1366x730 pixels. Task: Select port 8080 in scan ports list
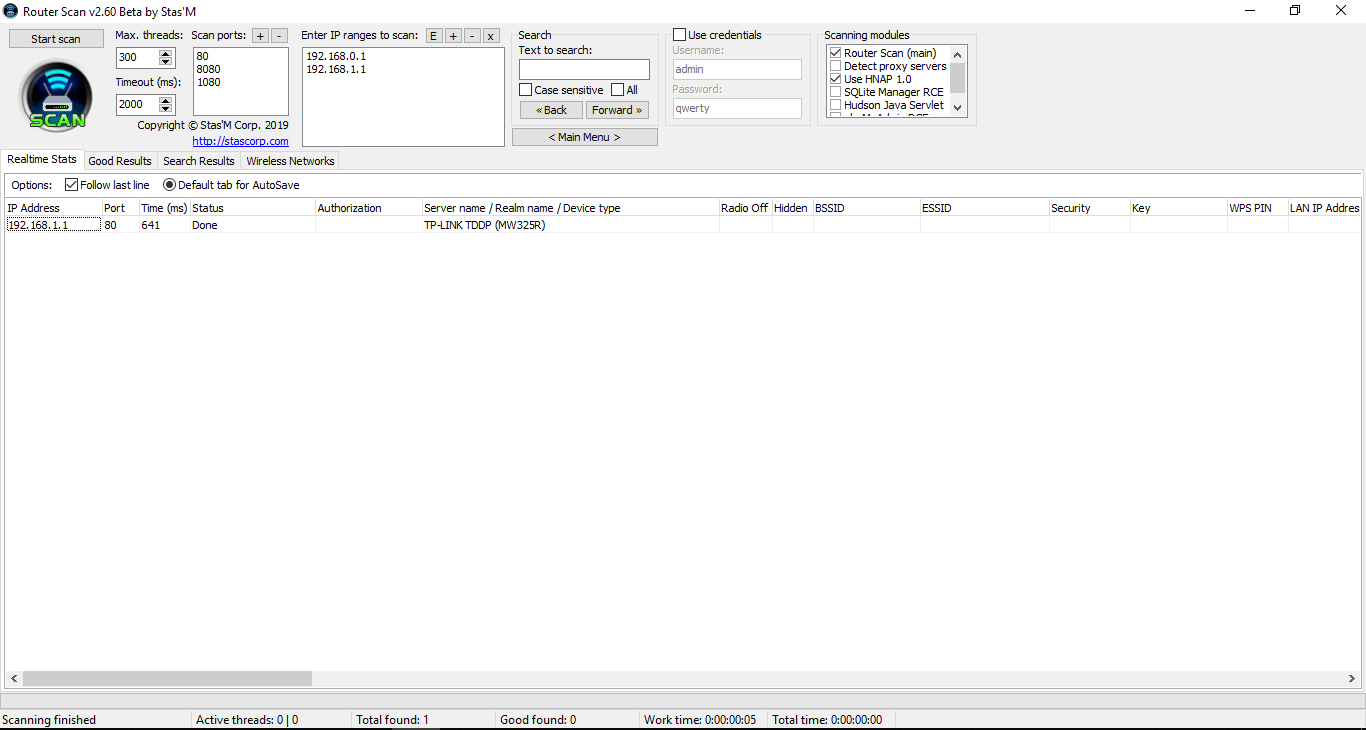(208, 69)
